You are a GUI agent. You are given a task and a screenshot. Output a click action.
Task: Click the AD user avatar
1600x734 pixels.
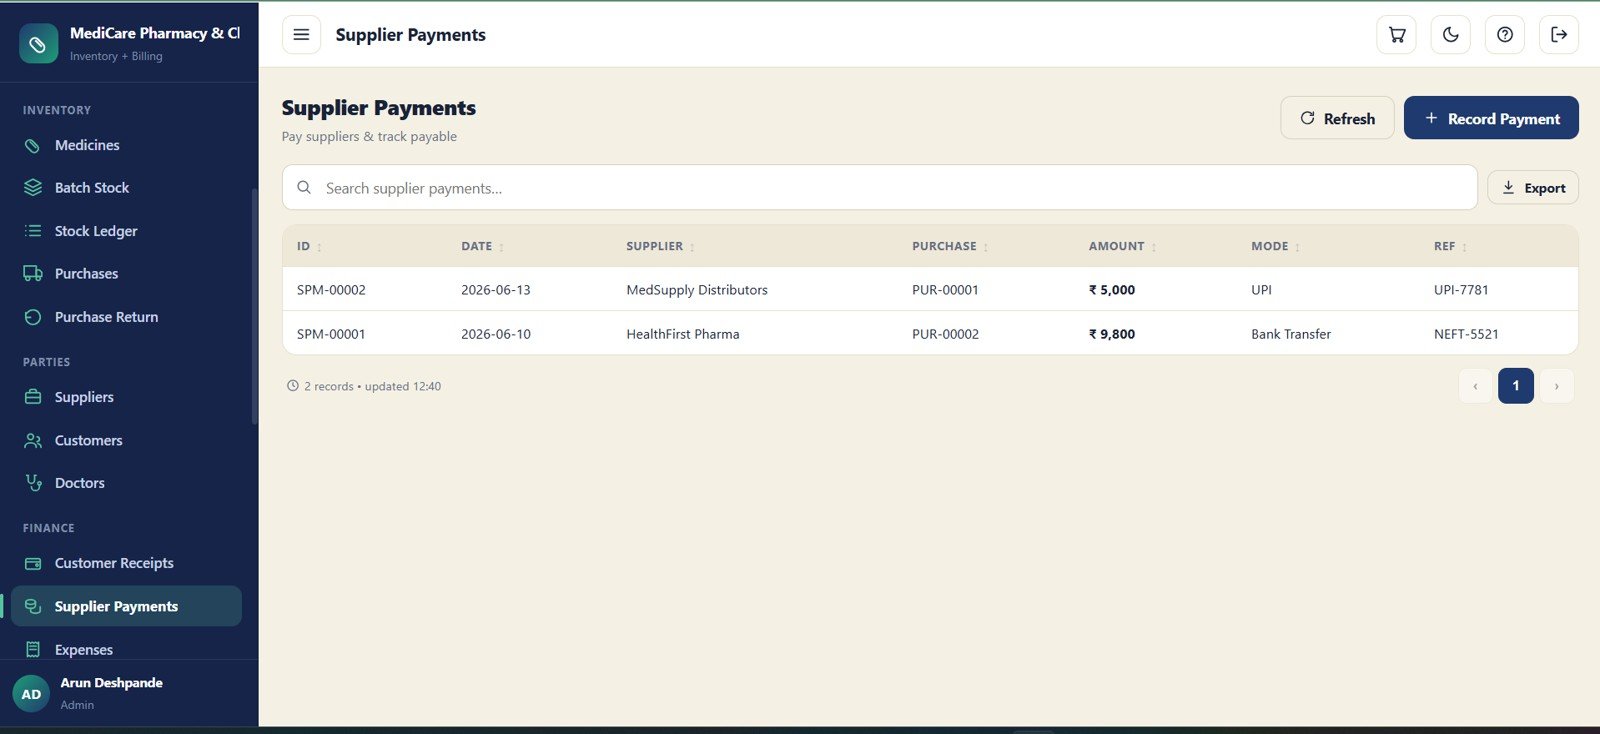[x=31, y=694]
